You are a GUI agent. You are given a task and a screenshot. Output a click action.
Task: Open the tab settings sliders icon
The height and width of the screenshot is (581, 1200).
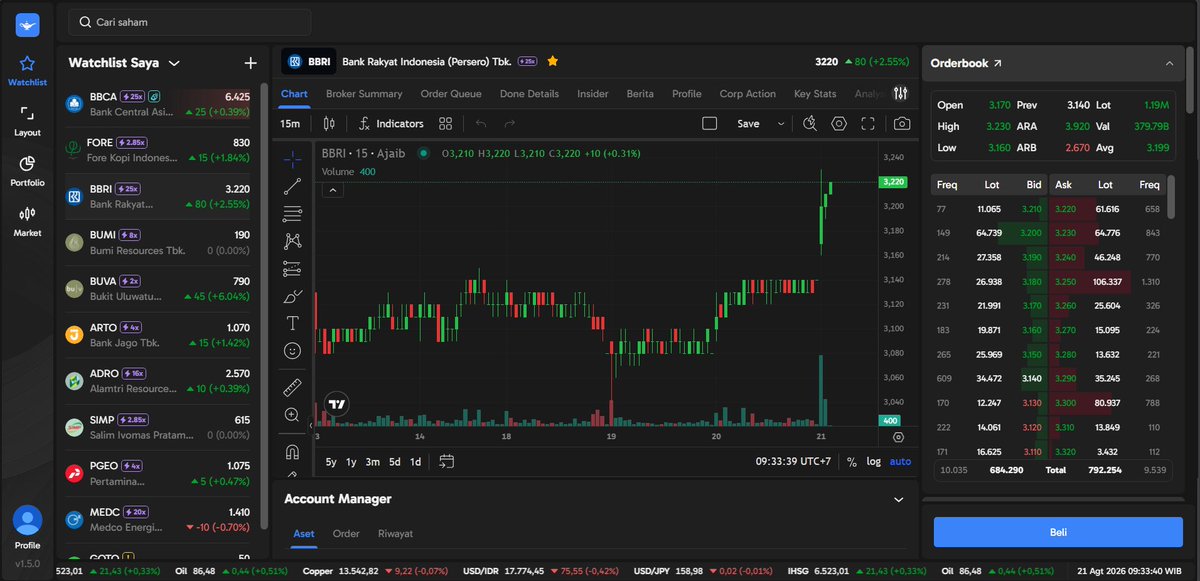click(901, 93)
